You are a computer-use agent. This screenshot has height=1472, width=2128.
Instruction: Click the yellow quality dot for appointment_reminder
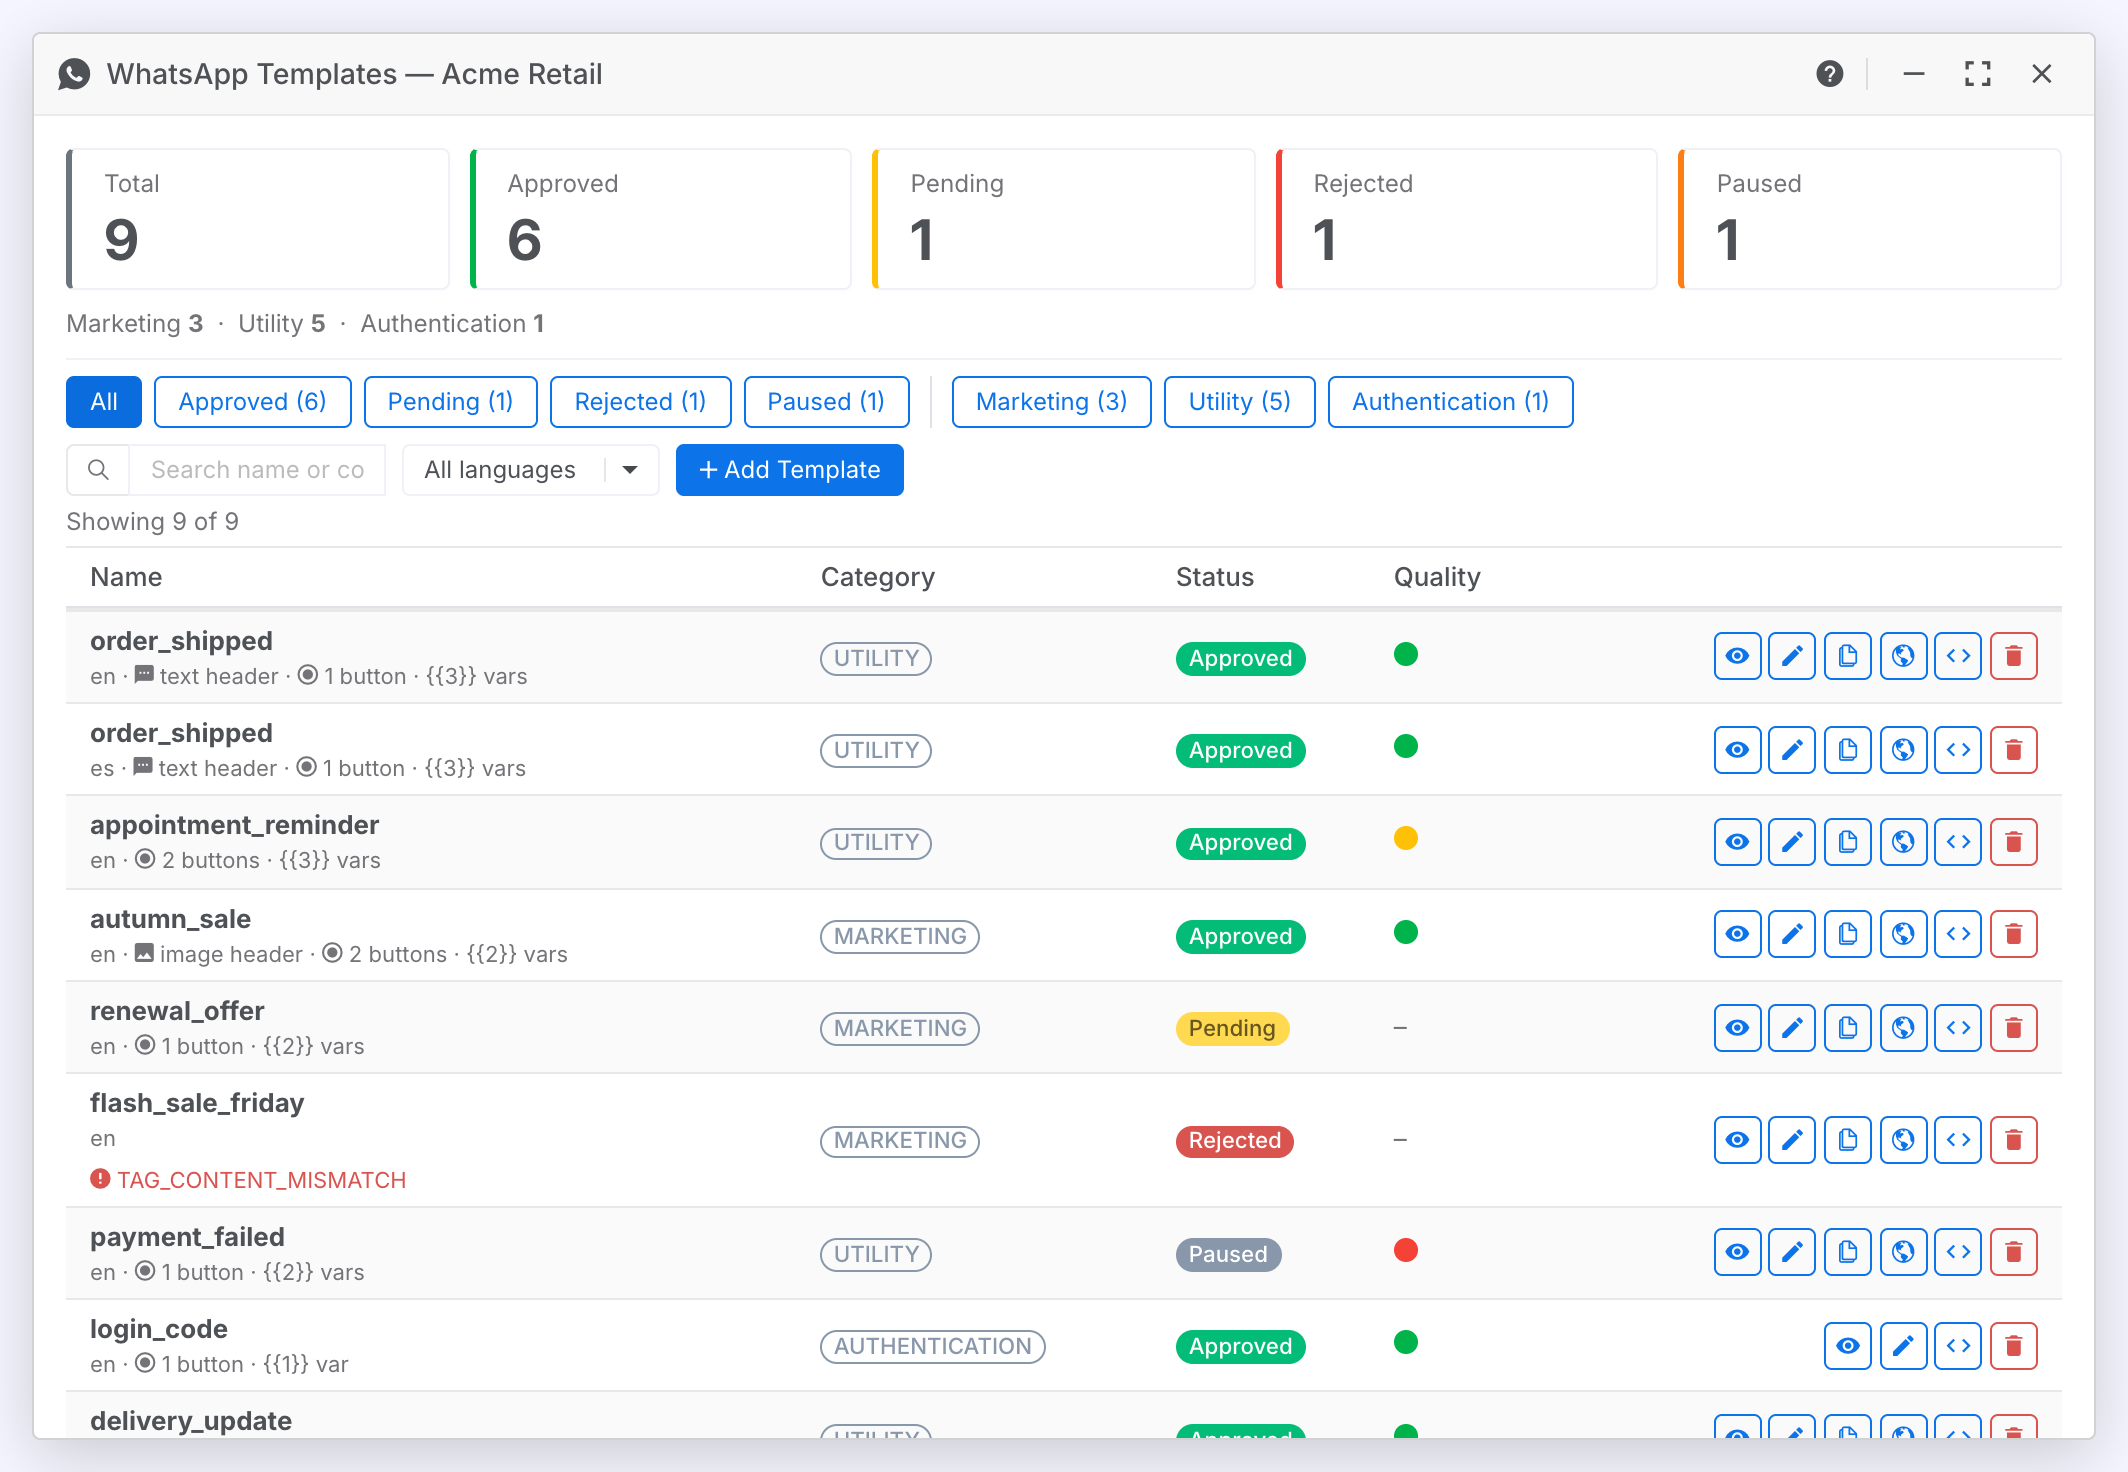click(1406, 838)
